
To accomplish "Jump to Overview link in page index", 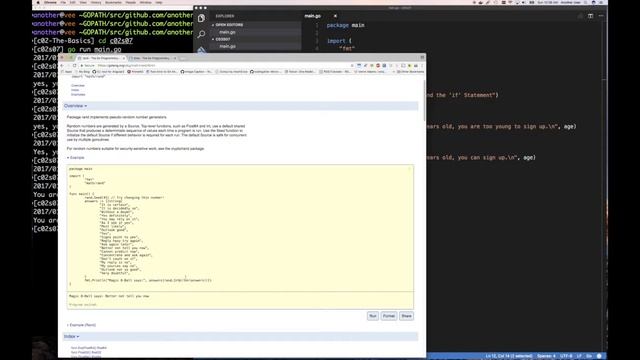I will [x=78, y=86].
